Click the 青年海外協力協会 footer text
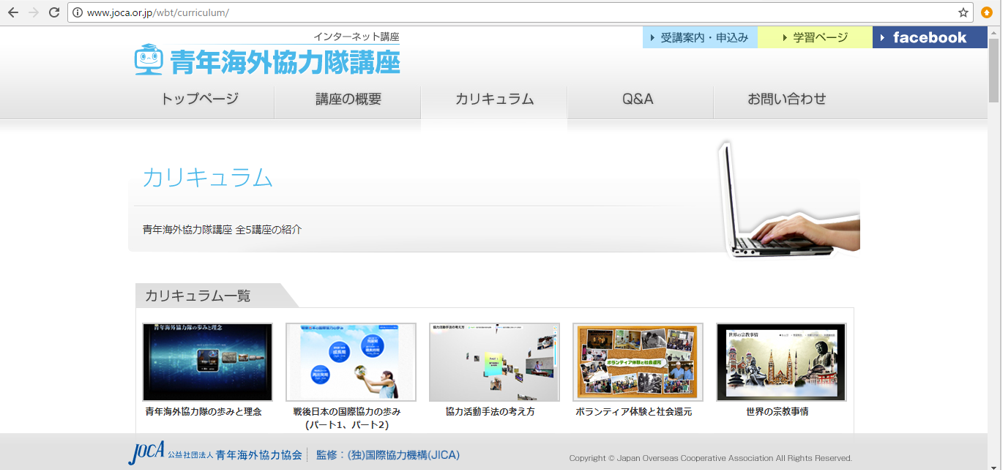The height and width of the screenshot is (470, 1002). coord(259,456)
